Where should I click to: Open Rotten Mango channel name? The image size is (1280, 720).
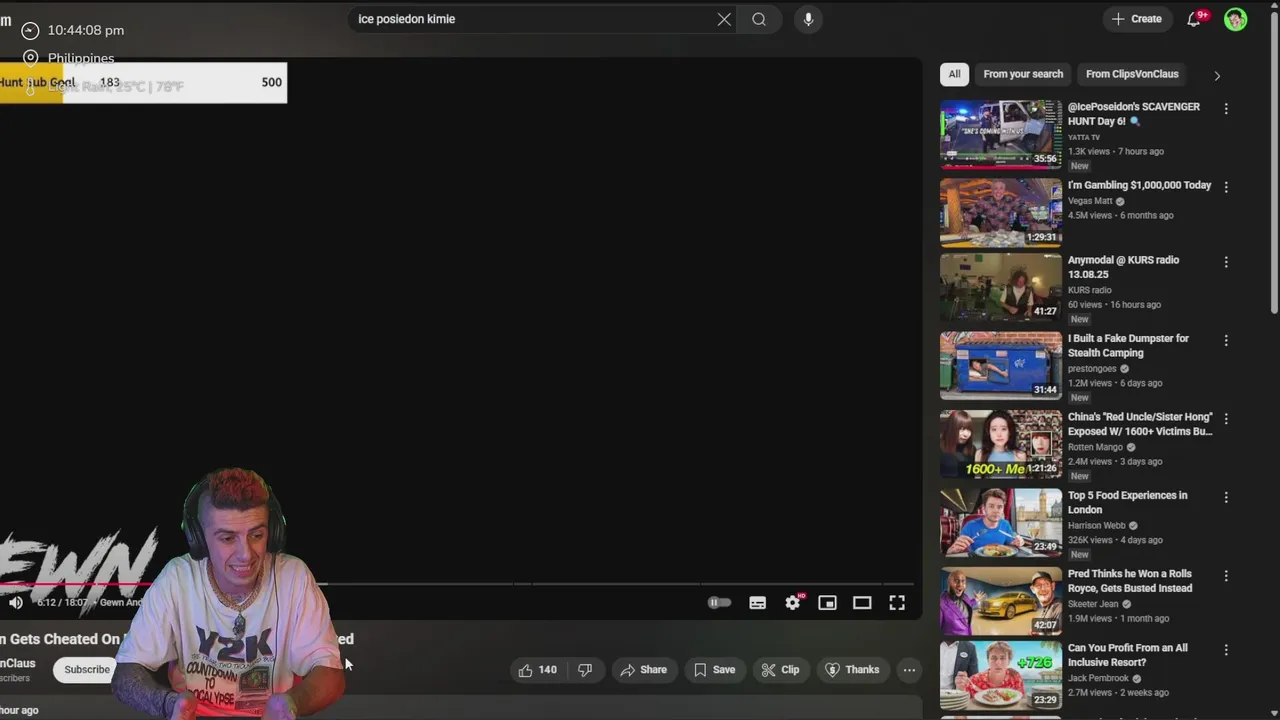click(x=1095, y=447)
